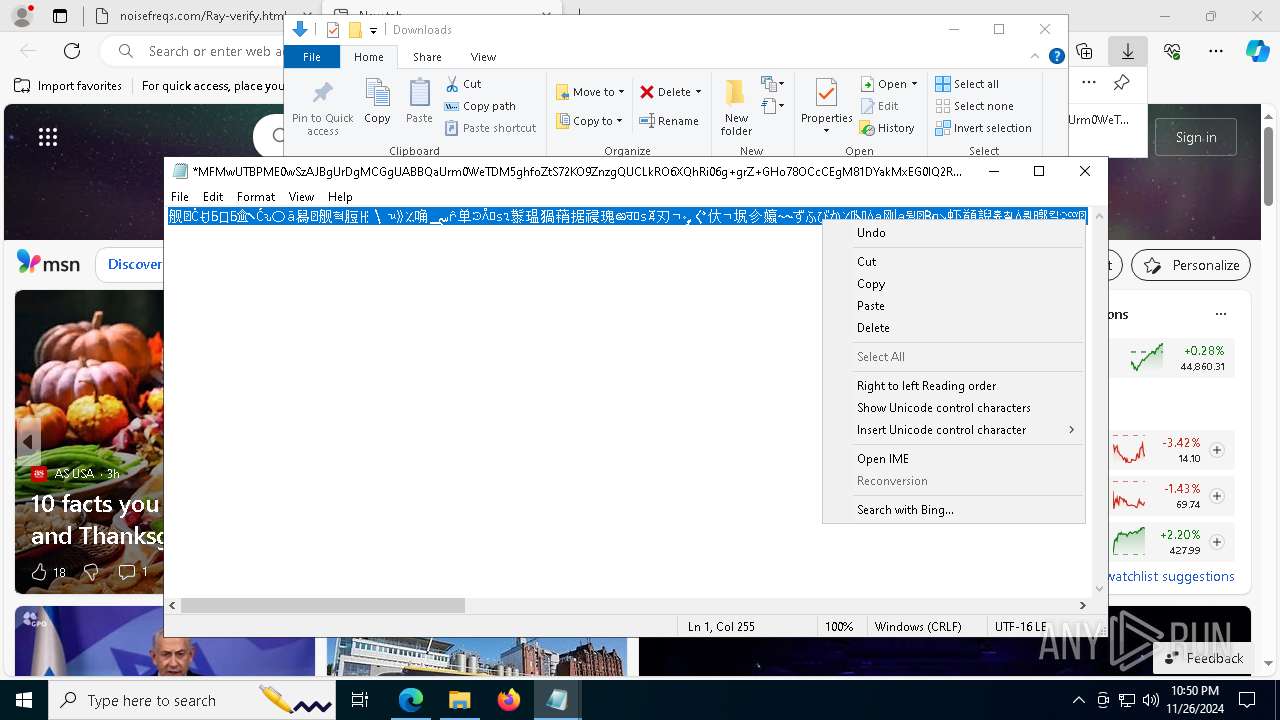Choose Copy from the context menu

(x=953, y=284)
